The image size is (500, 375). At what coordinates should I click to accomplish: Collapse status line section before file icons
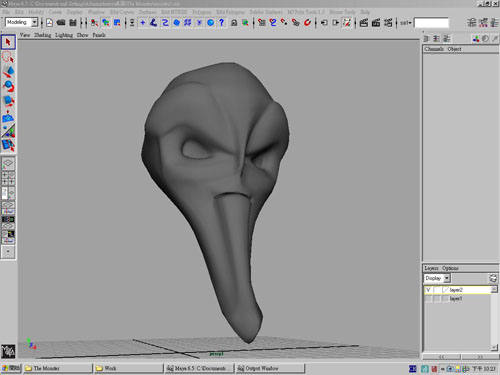pyautogui.click(x=42, y=23)
